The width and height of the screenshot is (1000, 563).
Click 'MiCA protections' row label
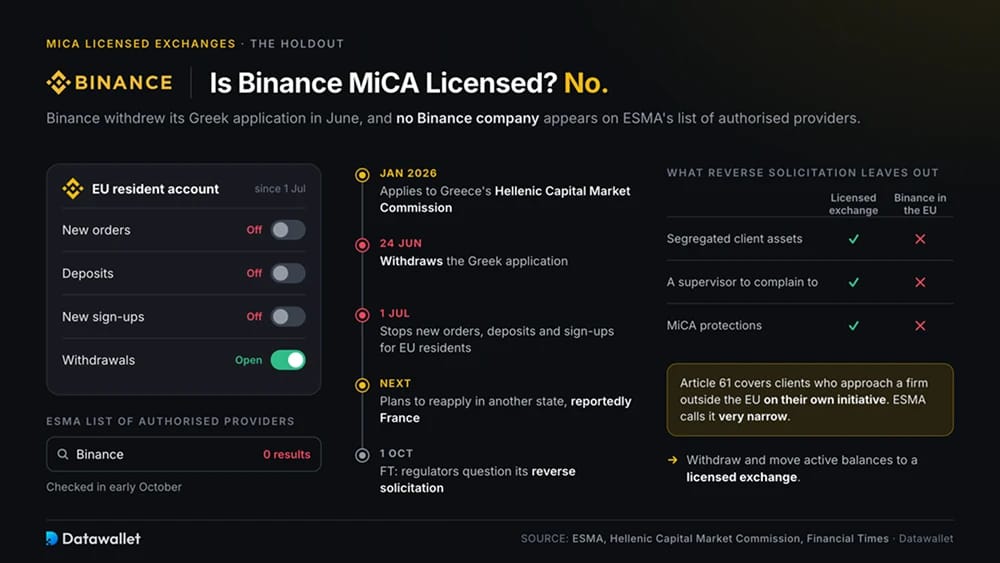pos(714,325)
